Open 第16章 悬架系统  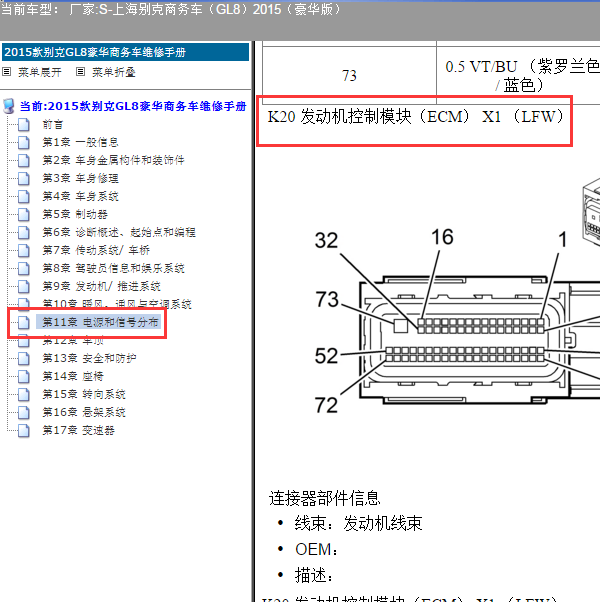click(84, 412)
